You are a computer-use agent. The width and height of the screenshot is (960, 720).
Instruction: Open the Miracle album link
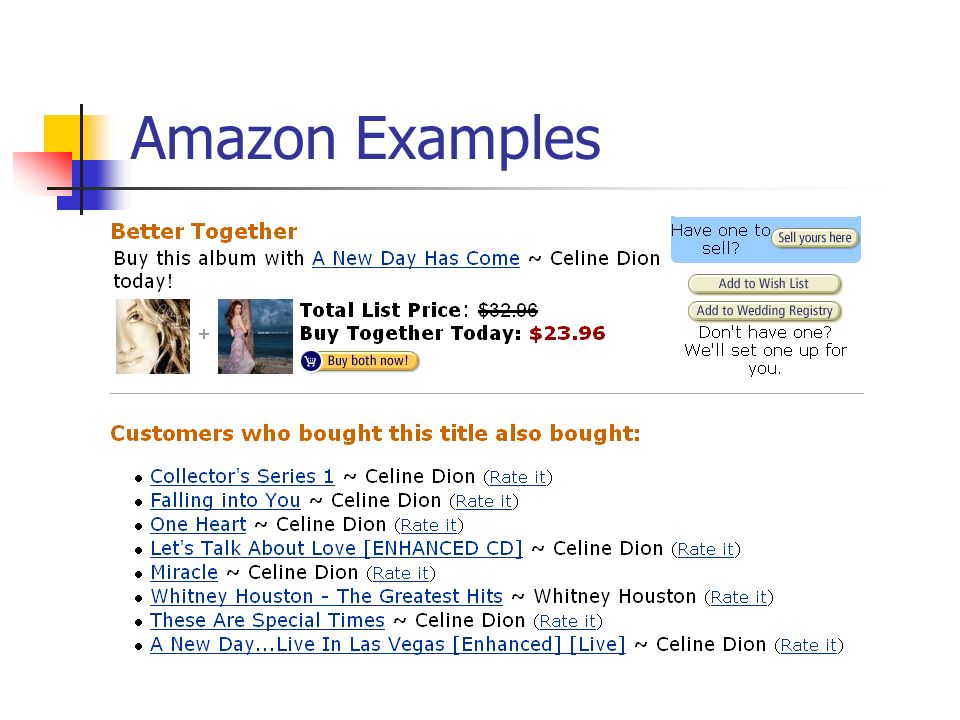coord(184,572)
